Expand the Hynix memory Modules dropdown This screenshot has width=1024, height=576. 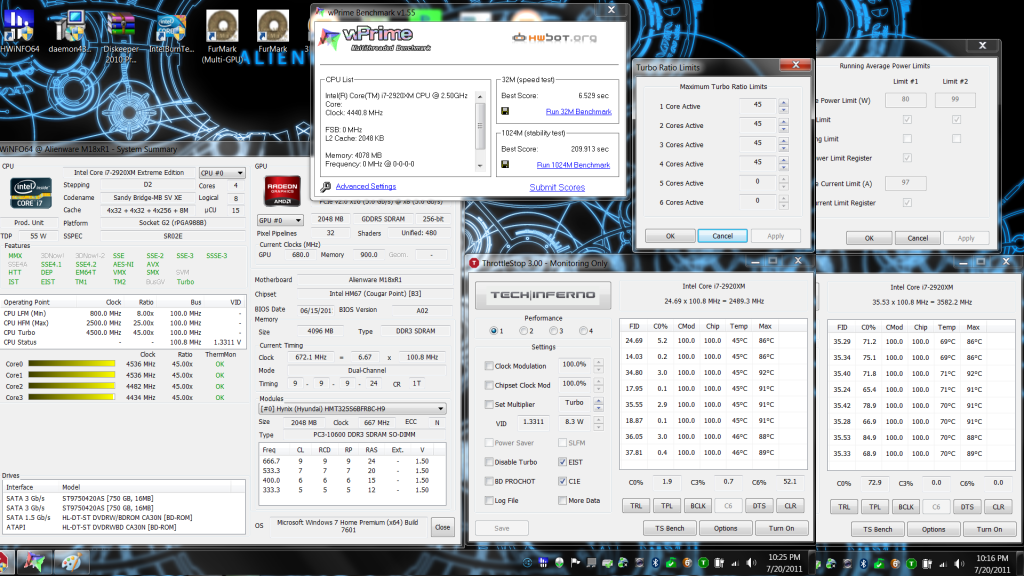tap(353, 409)
